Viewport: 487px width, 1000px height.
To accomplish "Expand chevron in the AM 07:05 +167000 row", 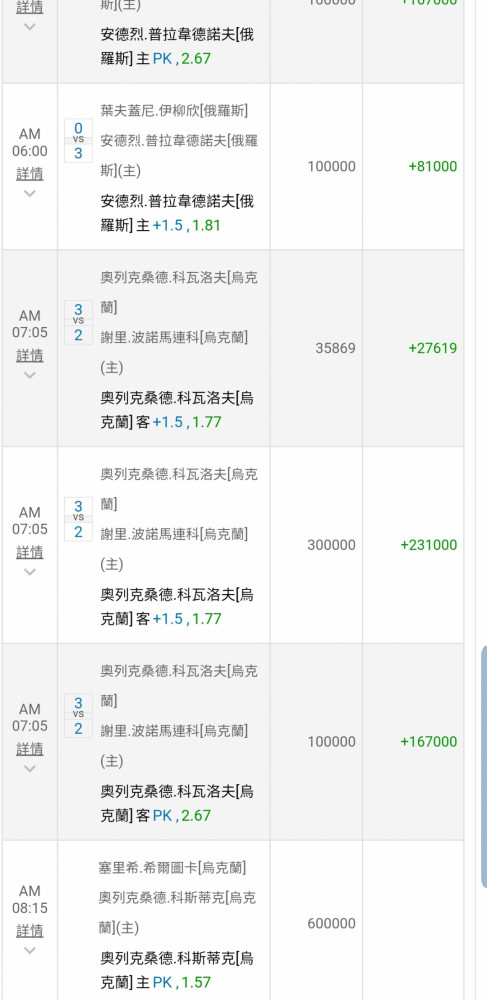I will [29, 768].
